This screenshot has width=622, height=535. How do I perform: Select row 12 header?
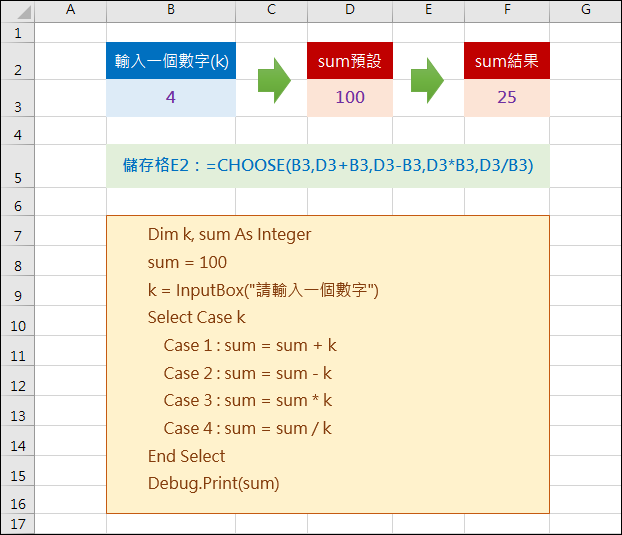18,381
